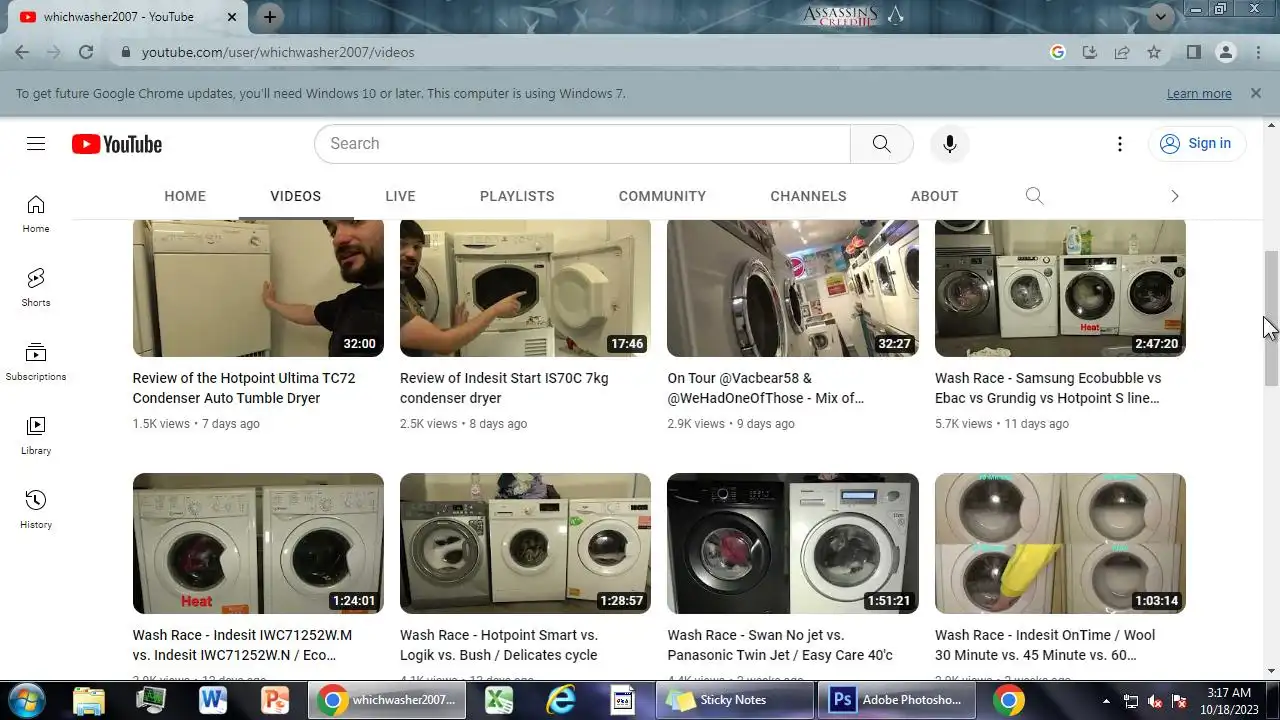Open PowerPoint from the taskbar

pos(275,700)
